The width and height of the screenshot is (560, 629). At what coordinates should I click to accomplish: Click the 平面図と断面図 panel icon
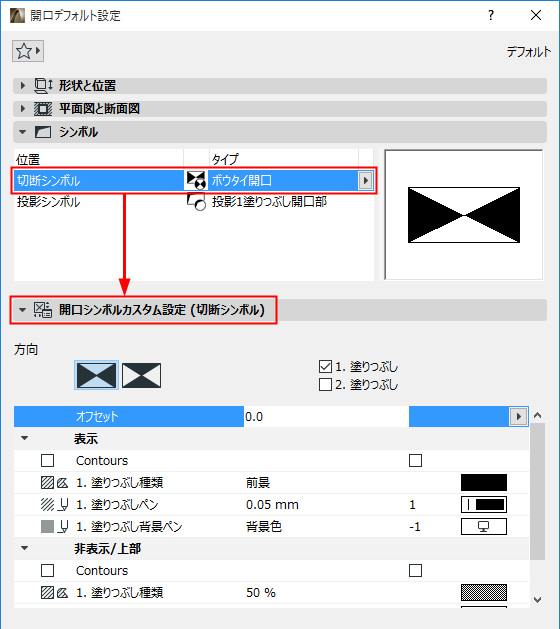pyautogui.click(x=43, y=109)
